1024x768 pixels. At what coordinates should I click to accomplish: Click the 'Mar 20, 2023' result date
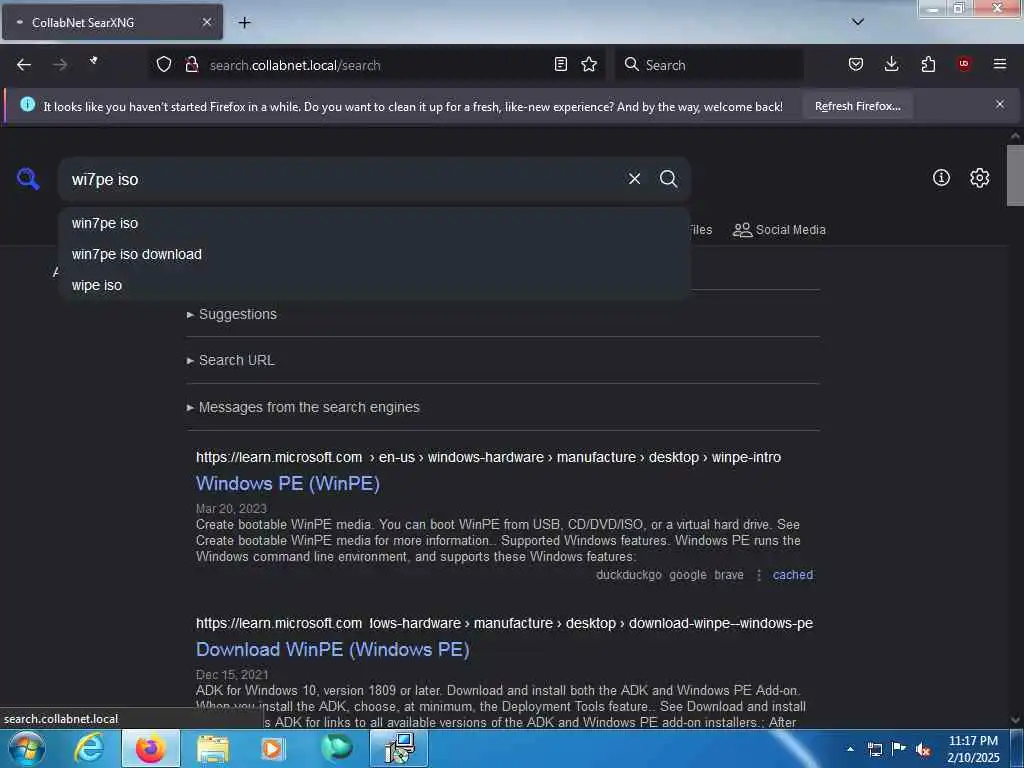tap(231, 509)
